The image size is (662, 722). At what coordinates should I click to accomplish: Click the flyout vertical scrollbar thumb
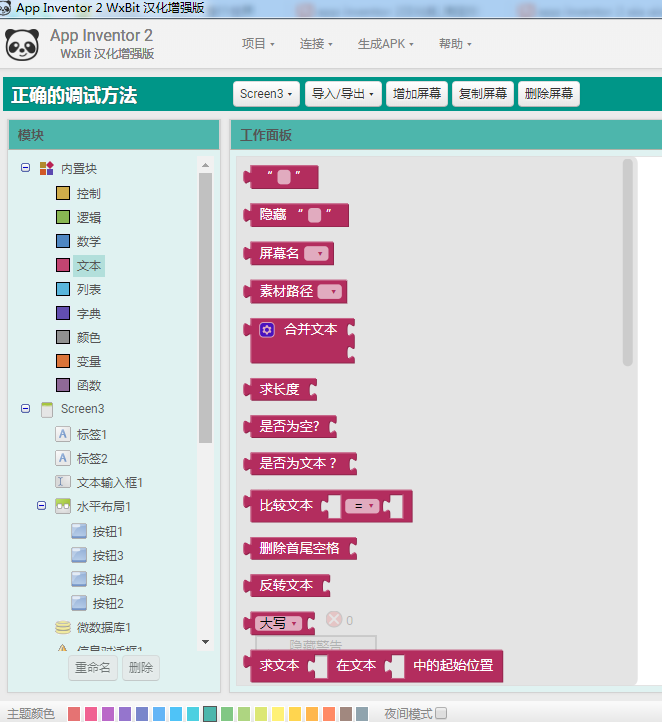point(627,262)
